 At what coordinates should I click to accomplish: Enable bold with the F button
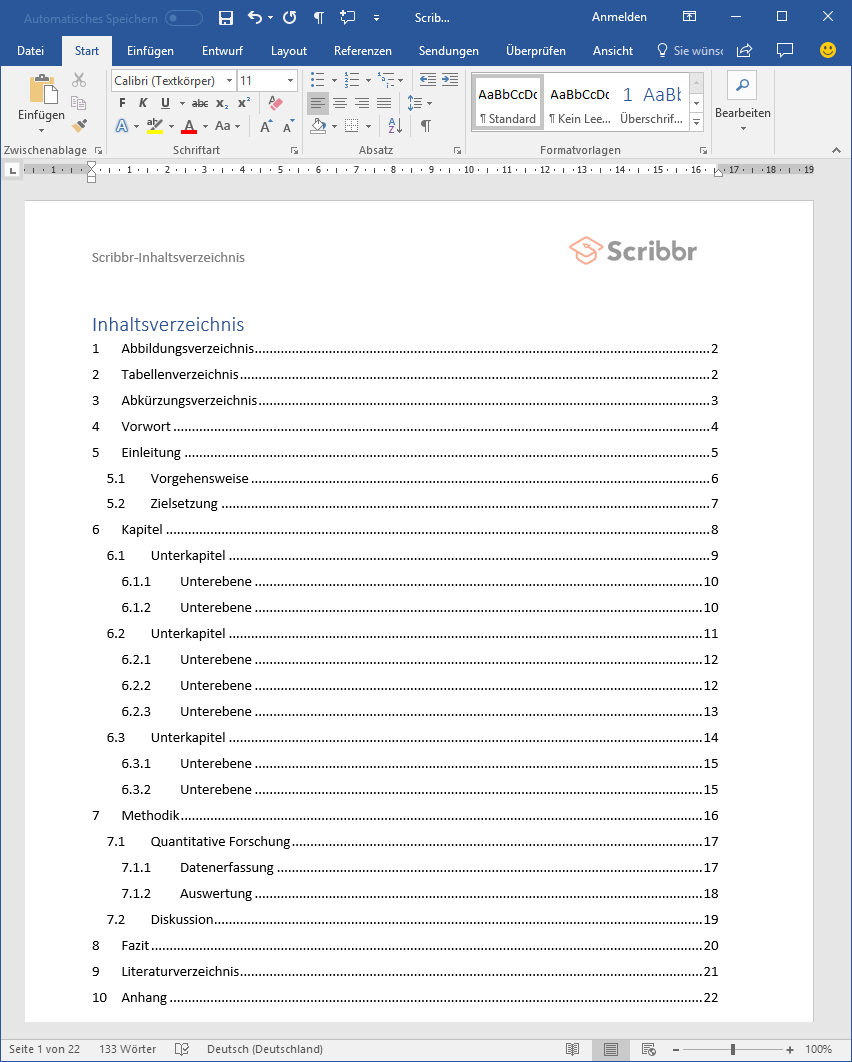point(122,102)
